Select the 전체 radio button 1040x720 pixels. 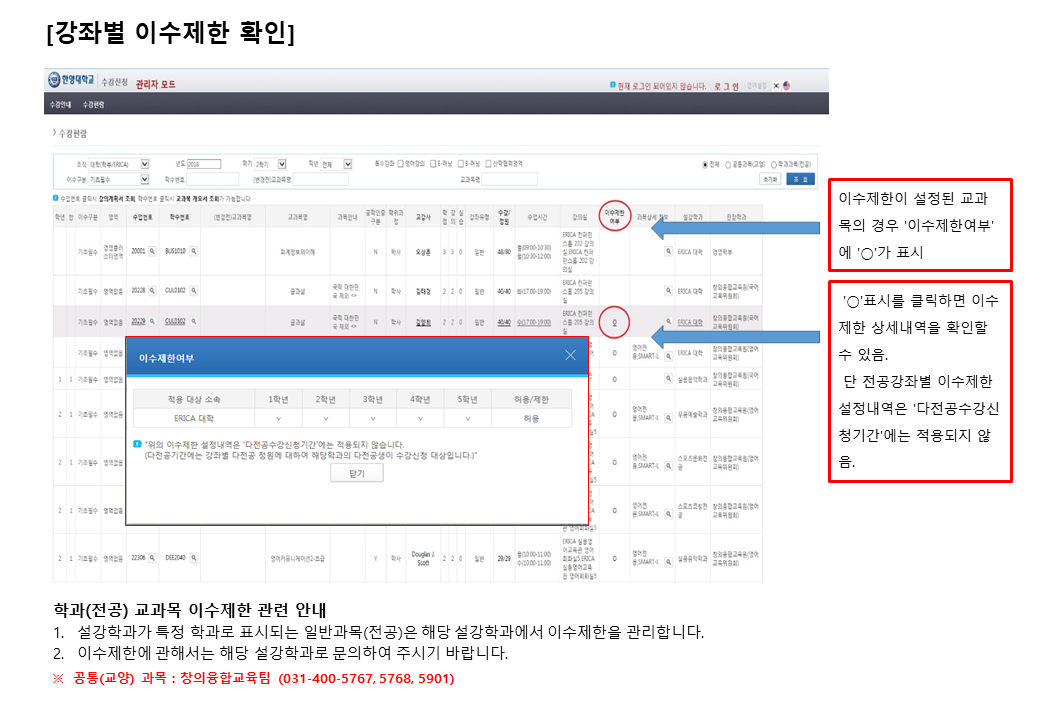pyautogui.click(x=705, y=164)
